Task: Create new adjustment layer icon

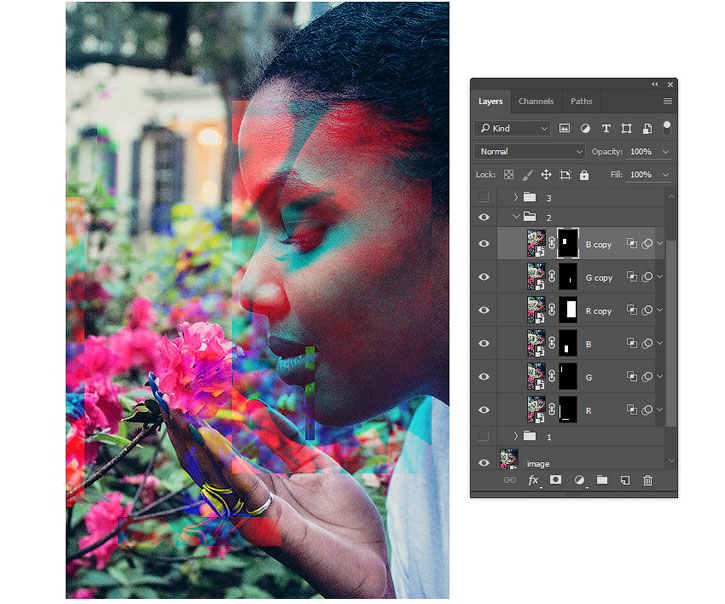Action: pos(579,480)
